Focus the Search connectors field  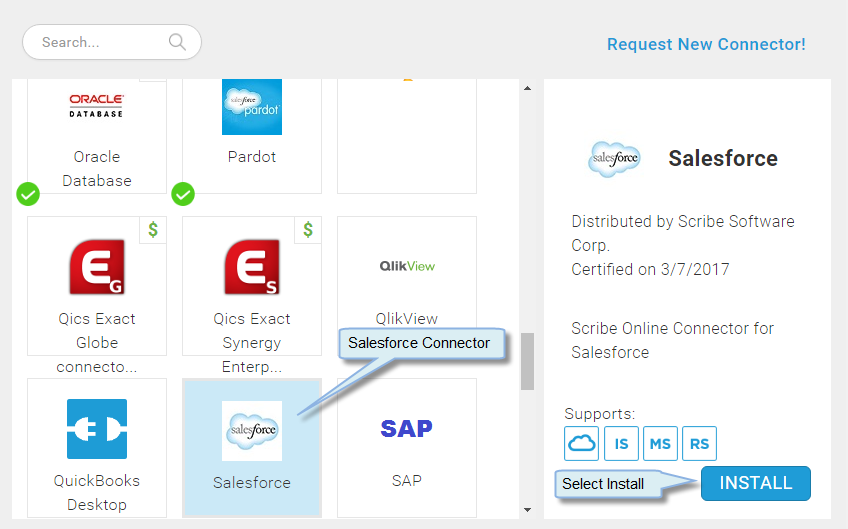[x=112, y=42]
